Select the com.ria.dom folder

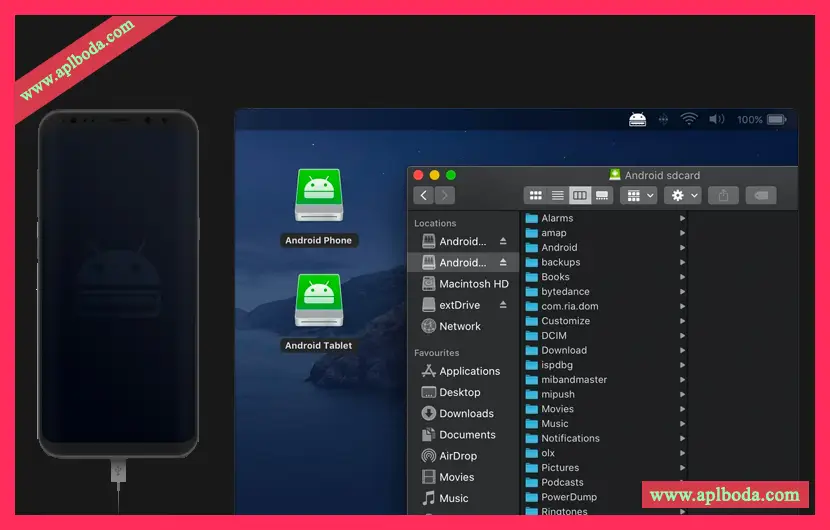(605, 306)
